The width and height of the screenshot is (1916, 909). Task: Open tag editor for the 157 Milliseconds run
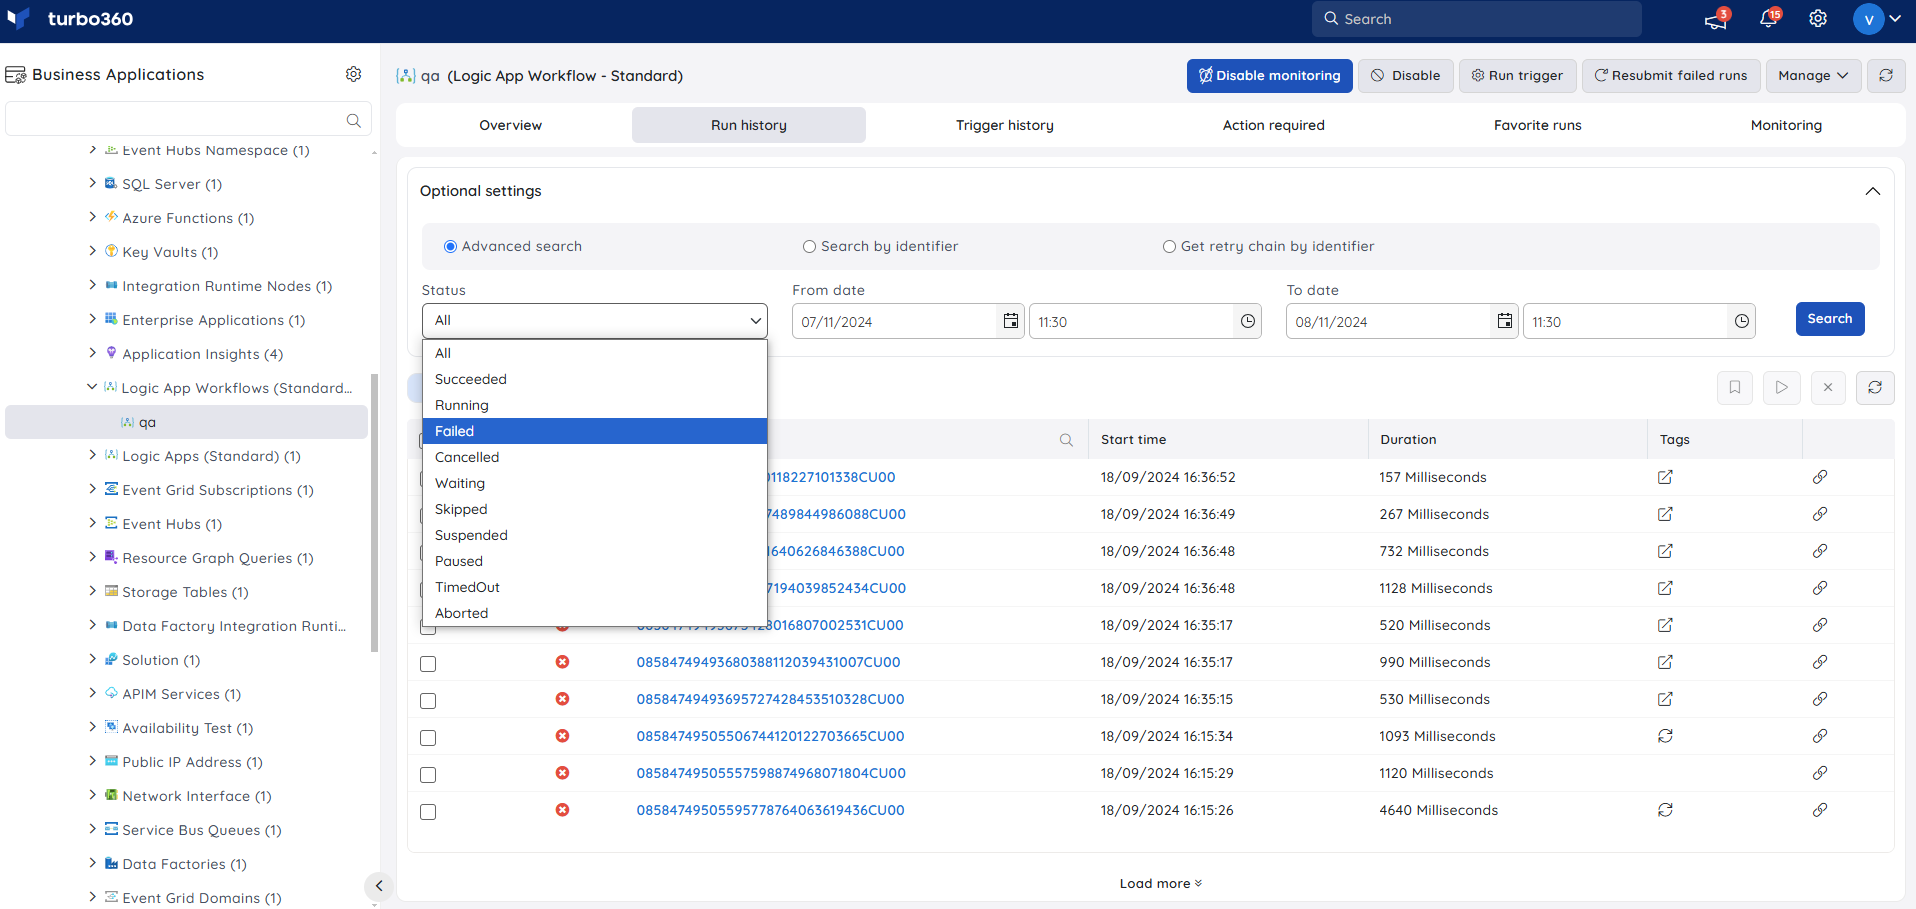coord(1665,477)
